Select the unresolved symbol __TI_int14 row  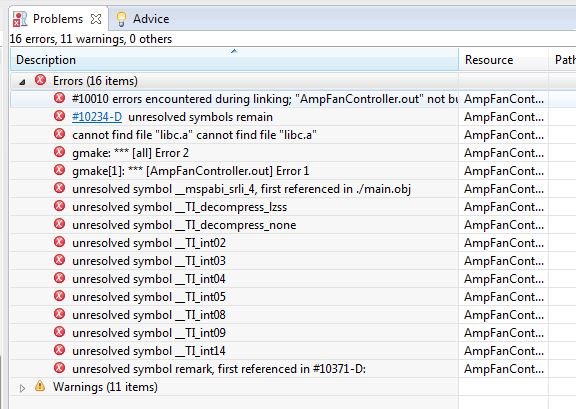pos(293,351)
